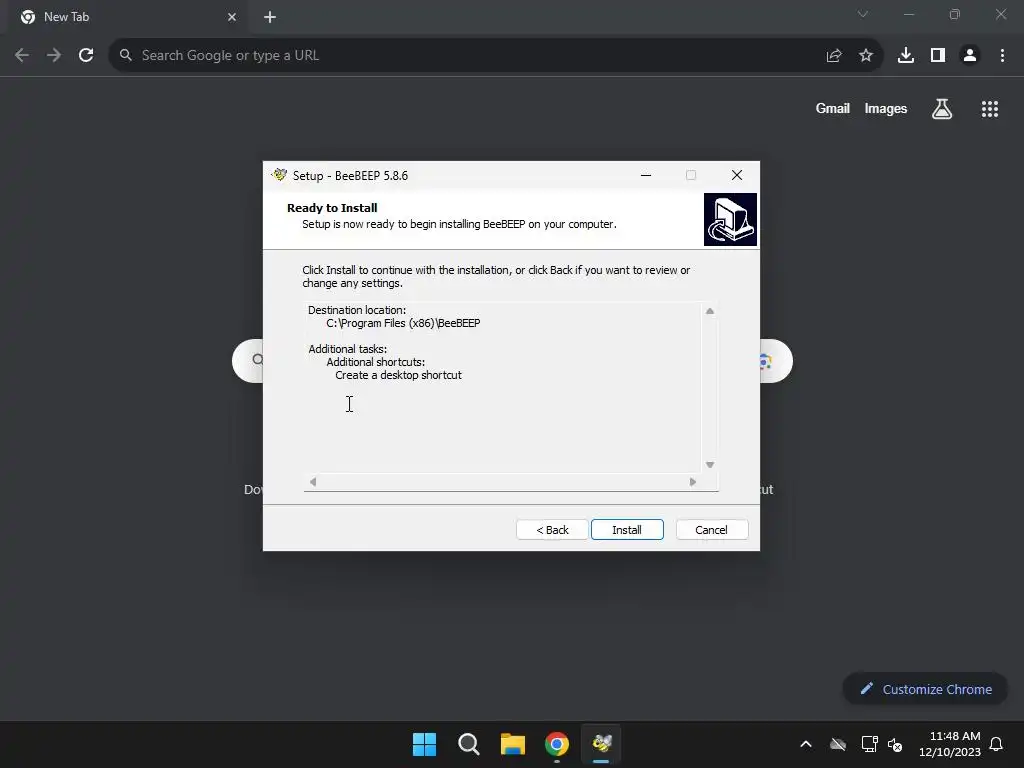Image resolution: width=1024 pixels, height=768 pixels.
Task: Click Google Lens icon in search box
Action: pyautogui.click(x=765, y=361)
